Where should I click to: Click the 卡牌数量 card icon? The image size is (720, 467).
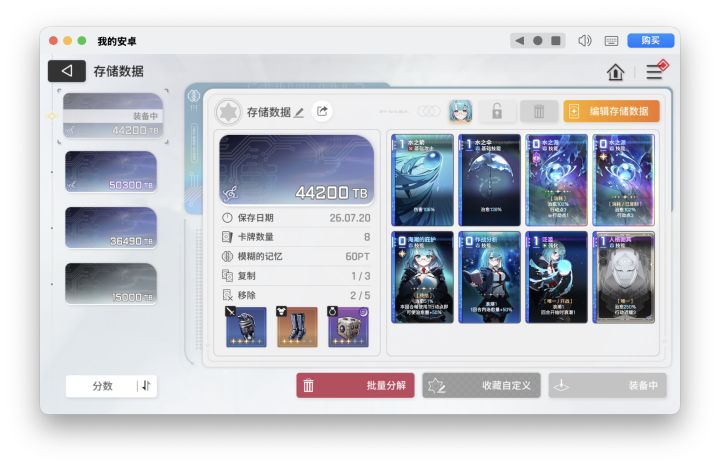point(227,237)
